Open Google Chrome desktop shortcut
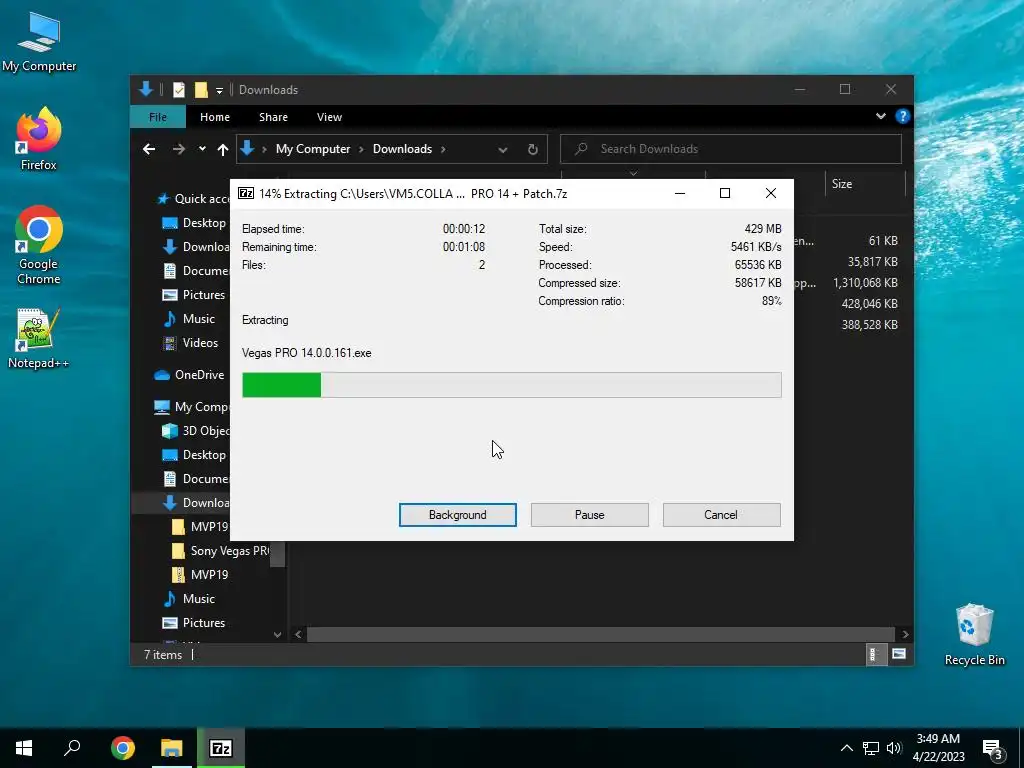This screenshot has height=768, width=1024. (39, 246)
